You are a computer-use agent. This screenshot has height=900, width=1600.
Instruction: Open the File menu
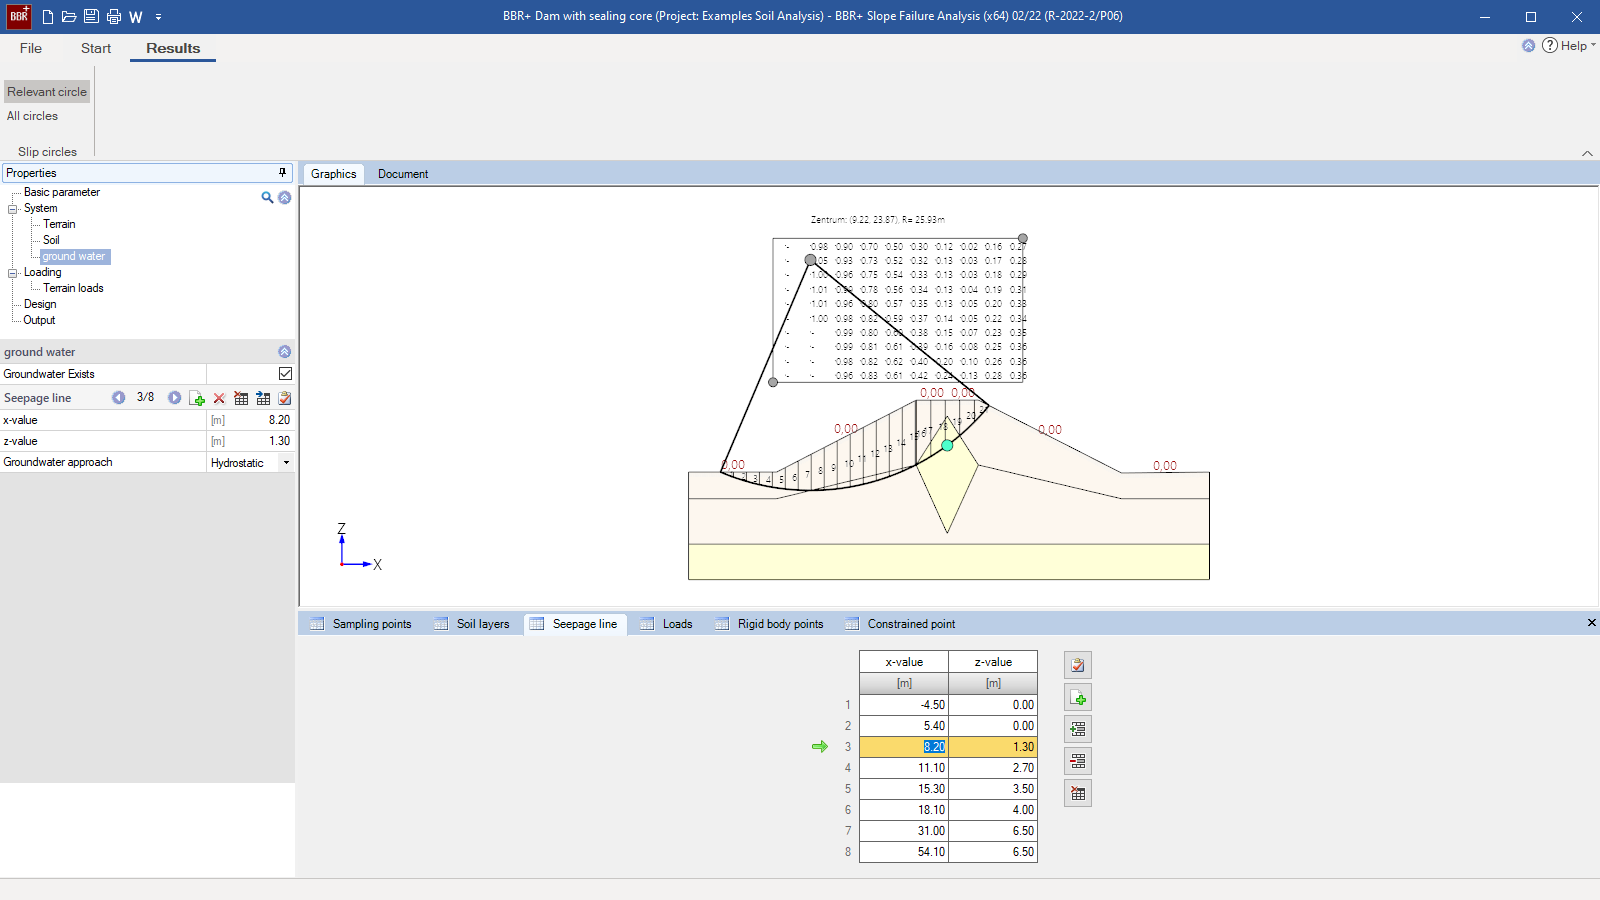(x=31, y=48)
